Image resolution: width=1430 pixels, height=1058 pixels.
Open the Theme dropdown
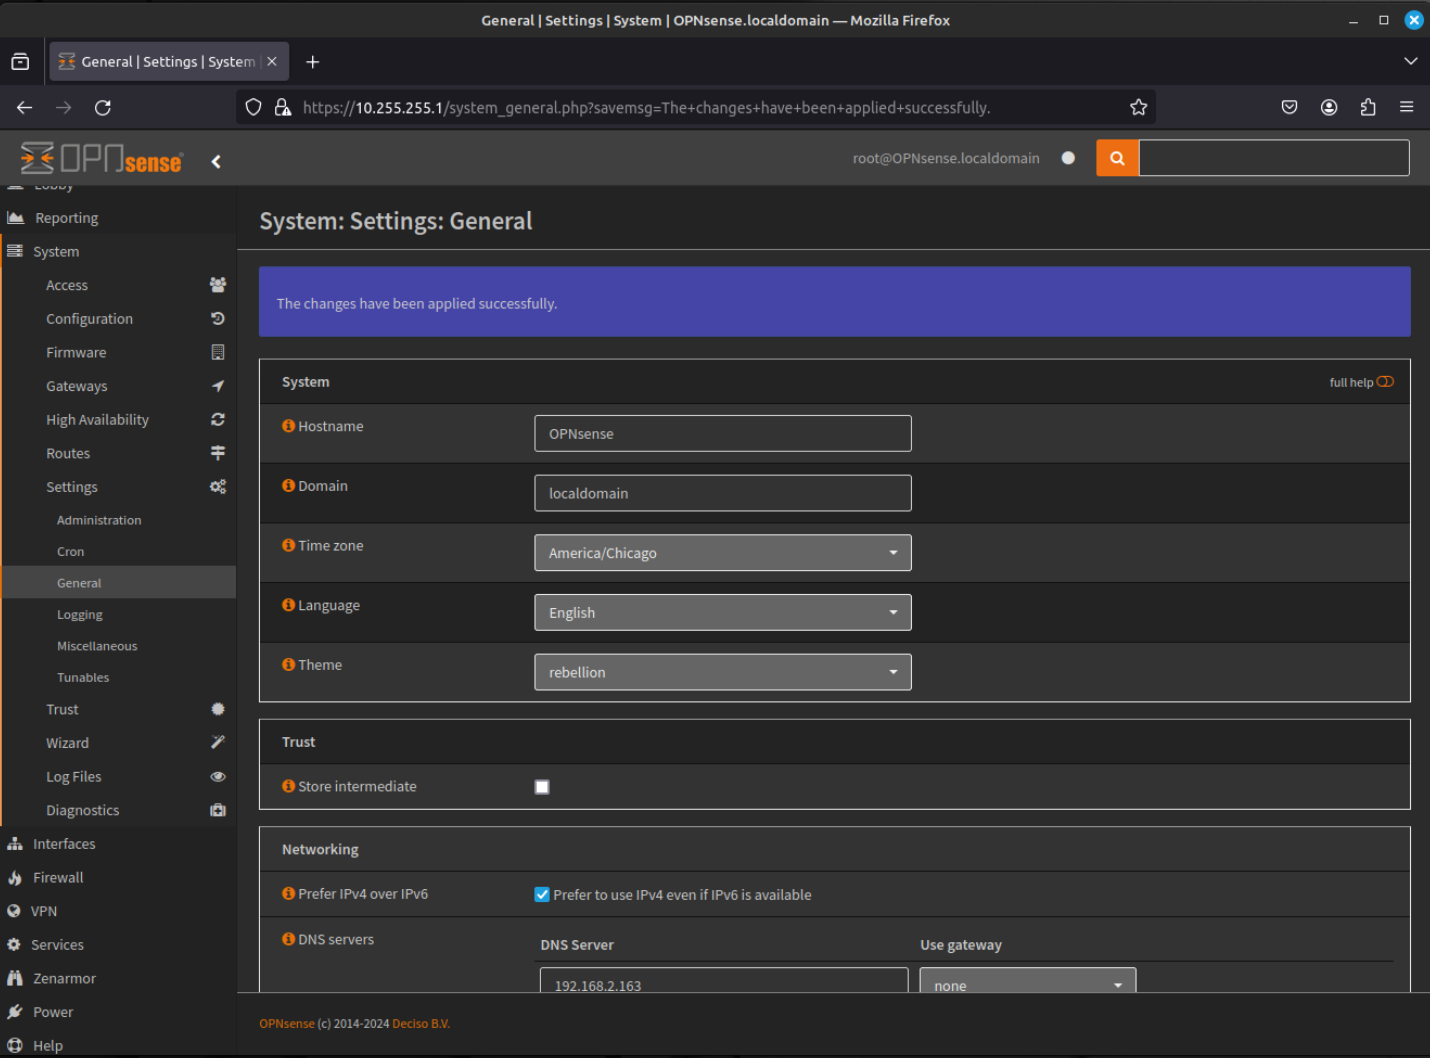(x=723, y=672)
